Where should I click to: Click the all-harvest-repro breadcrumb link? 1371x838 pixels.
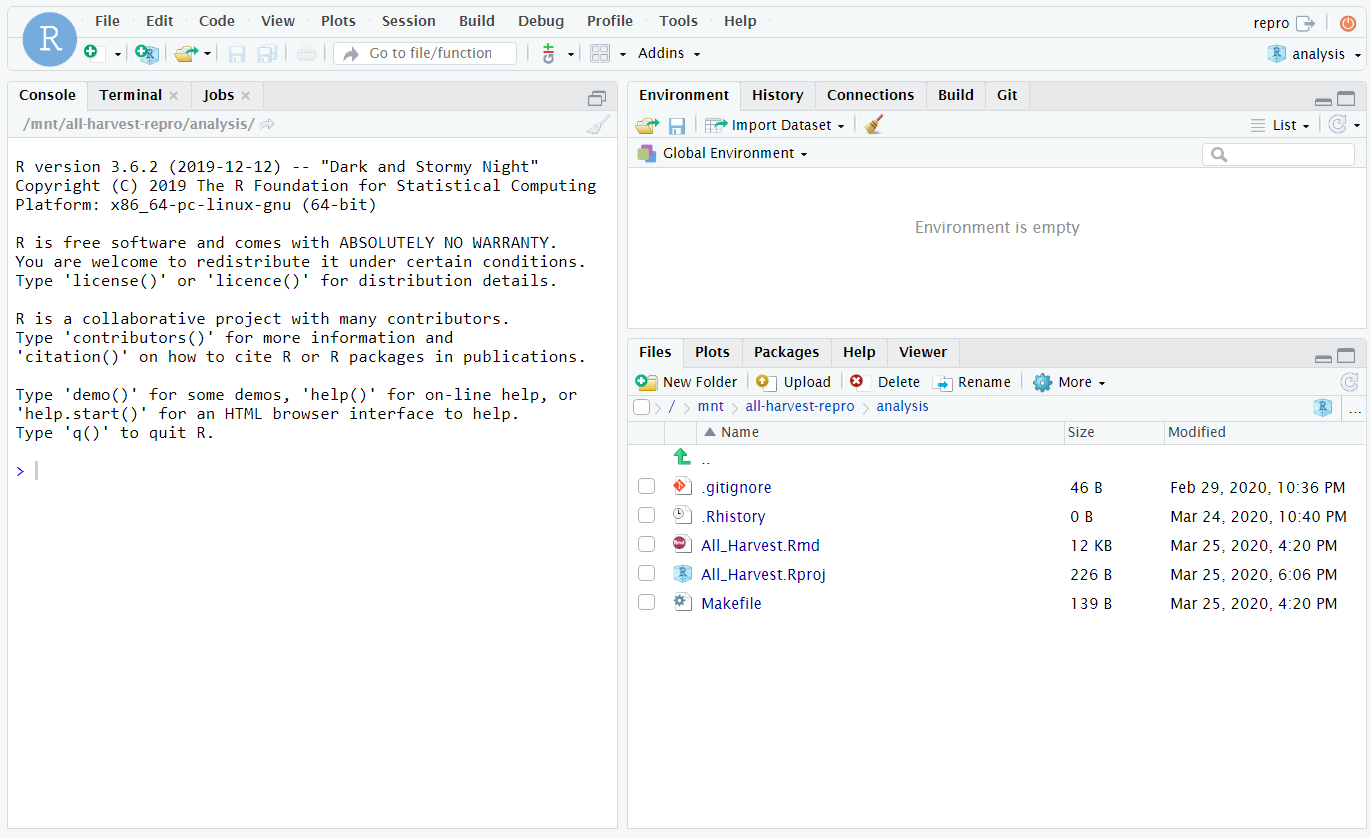point(800,407)
